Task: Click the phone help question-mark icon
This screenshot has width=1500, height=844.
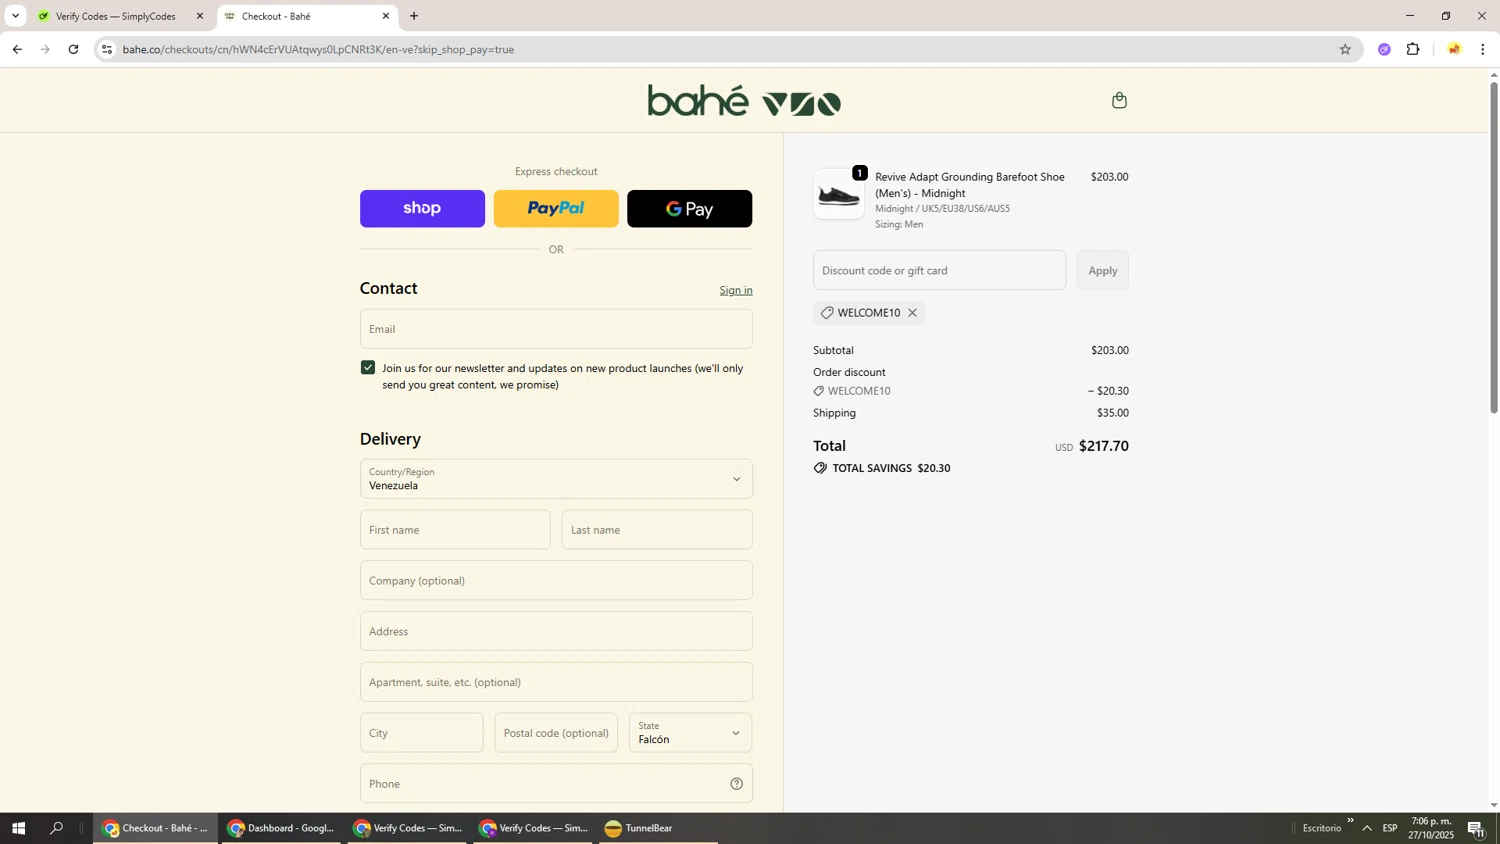Action: click(736, 784)
